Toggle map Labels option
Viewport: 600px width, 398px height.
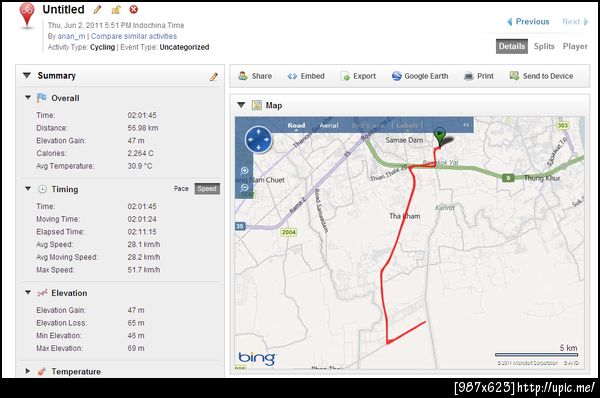tap(407, 125)
